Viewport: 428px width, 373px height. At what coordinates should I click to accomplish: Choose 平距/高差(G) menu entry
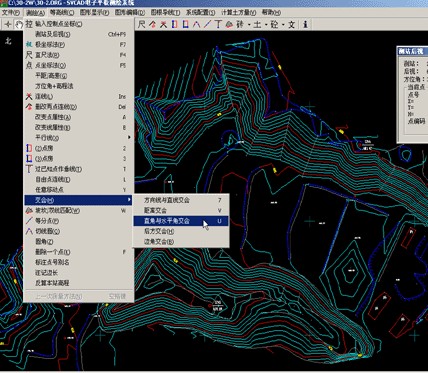tap(78, 76)
